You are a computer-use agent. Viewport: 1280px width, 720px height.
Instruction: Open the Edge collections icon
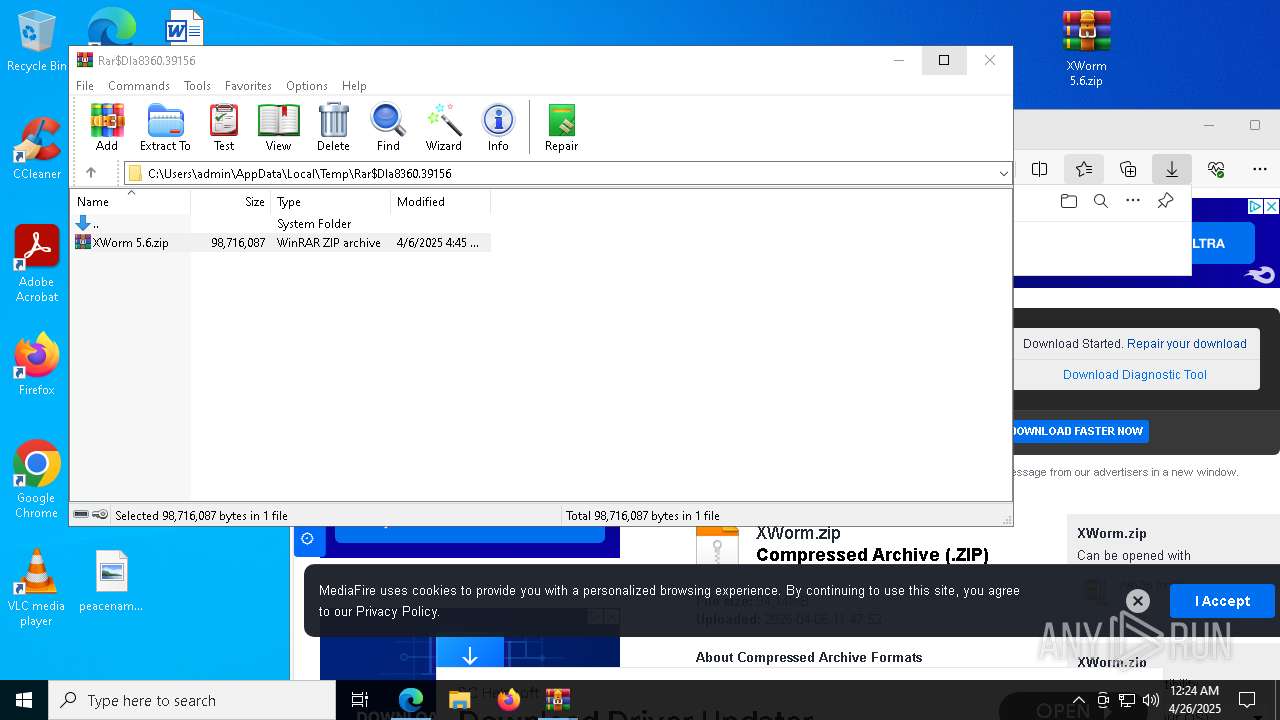coord(1128,169)
